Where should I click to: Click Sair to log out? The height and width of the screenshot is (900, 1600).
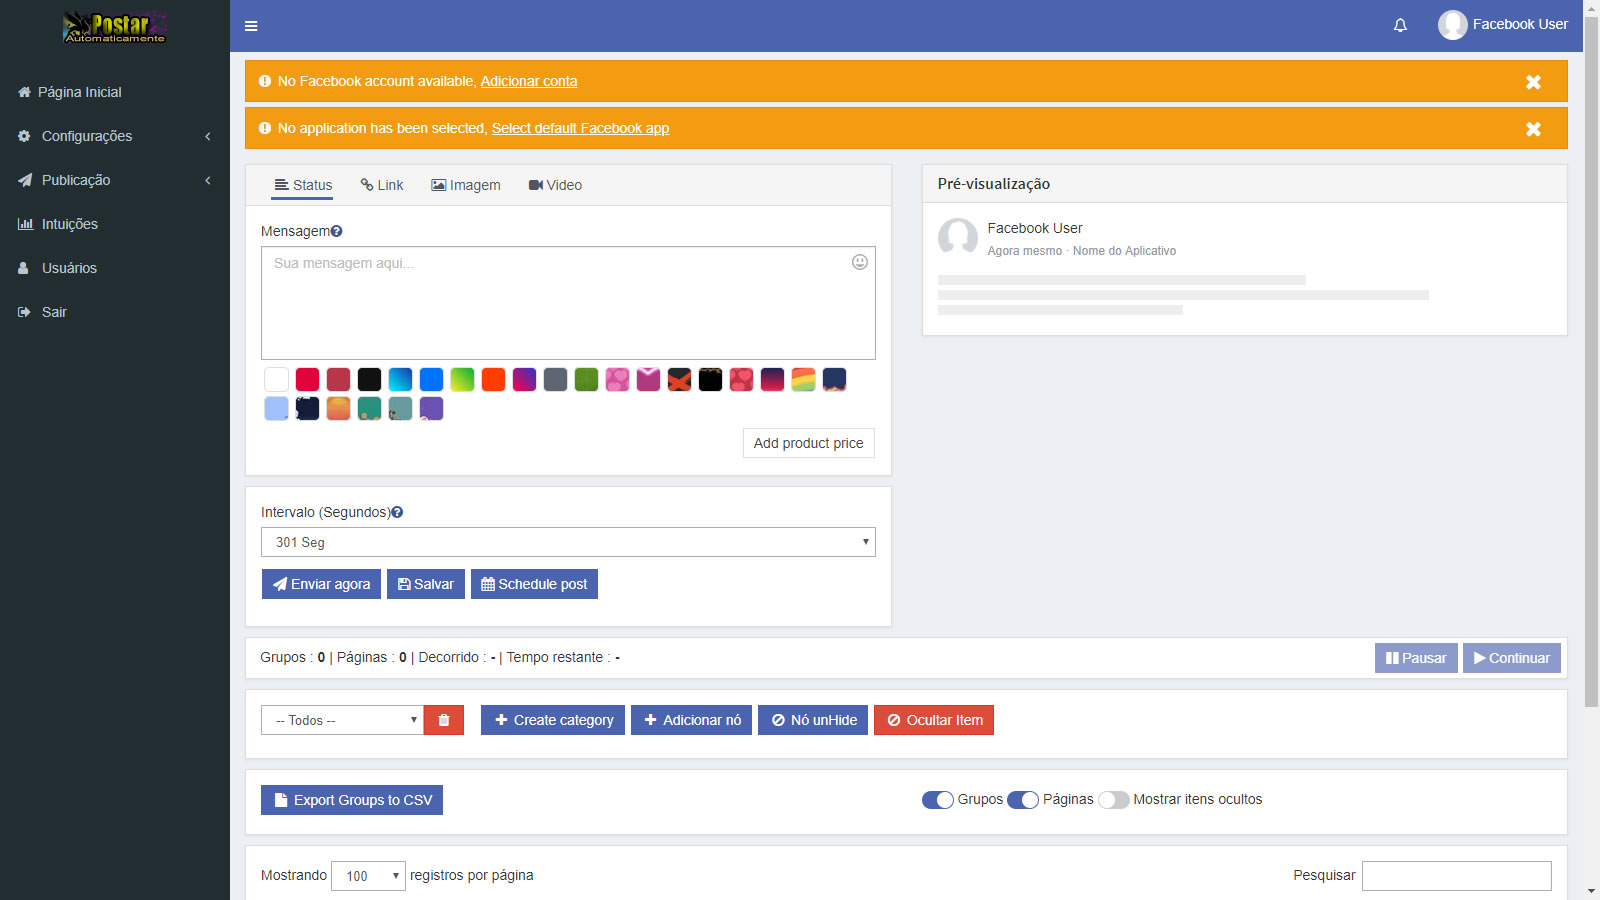pyautogui.click(x=53, y=312)
